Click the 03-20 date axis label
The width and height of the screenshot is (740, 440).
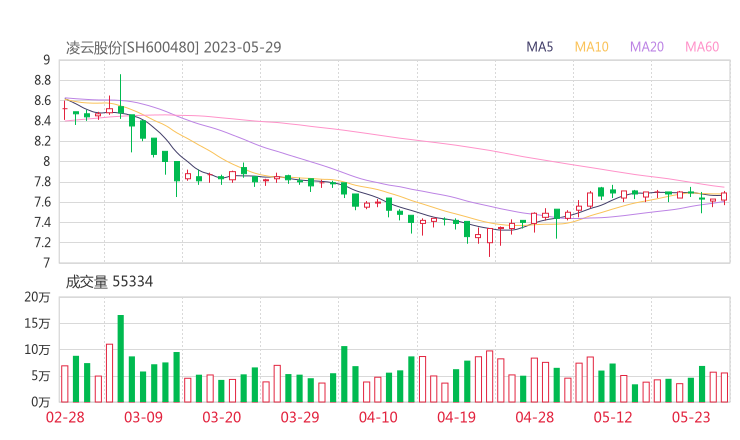click(222, 417)
